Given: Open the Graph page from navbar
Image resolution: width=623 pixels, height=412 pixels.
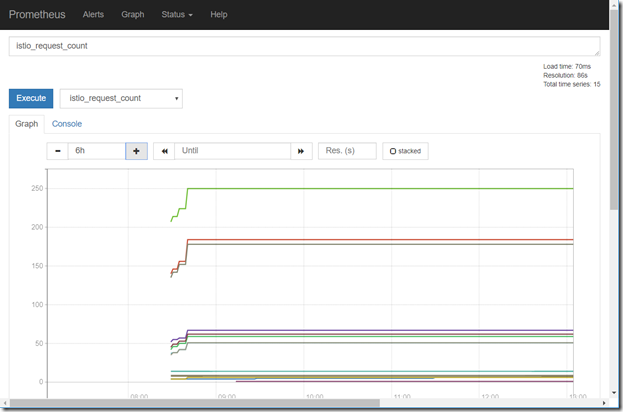Looking at the screenshot, I should coord(132,15).
